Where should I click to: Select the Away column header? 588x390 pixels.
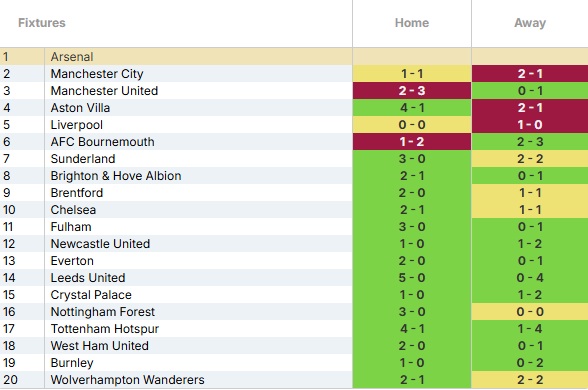[530, 23]
